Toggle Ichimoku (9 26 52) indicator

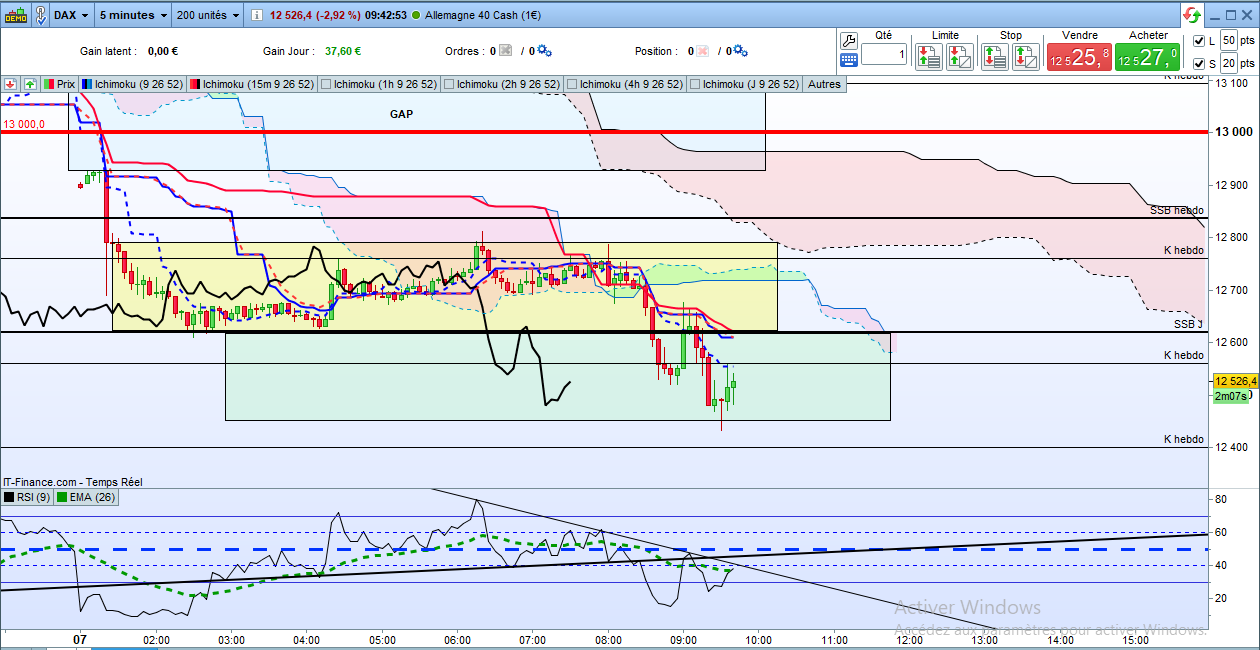pos(132,84)
